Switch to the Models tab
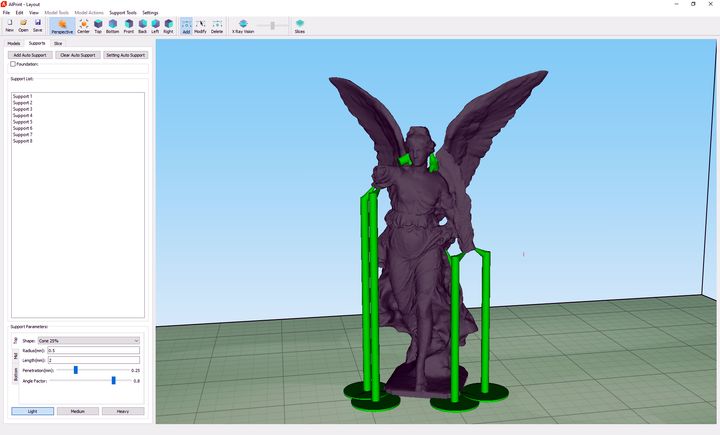 point(14,43)
